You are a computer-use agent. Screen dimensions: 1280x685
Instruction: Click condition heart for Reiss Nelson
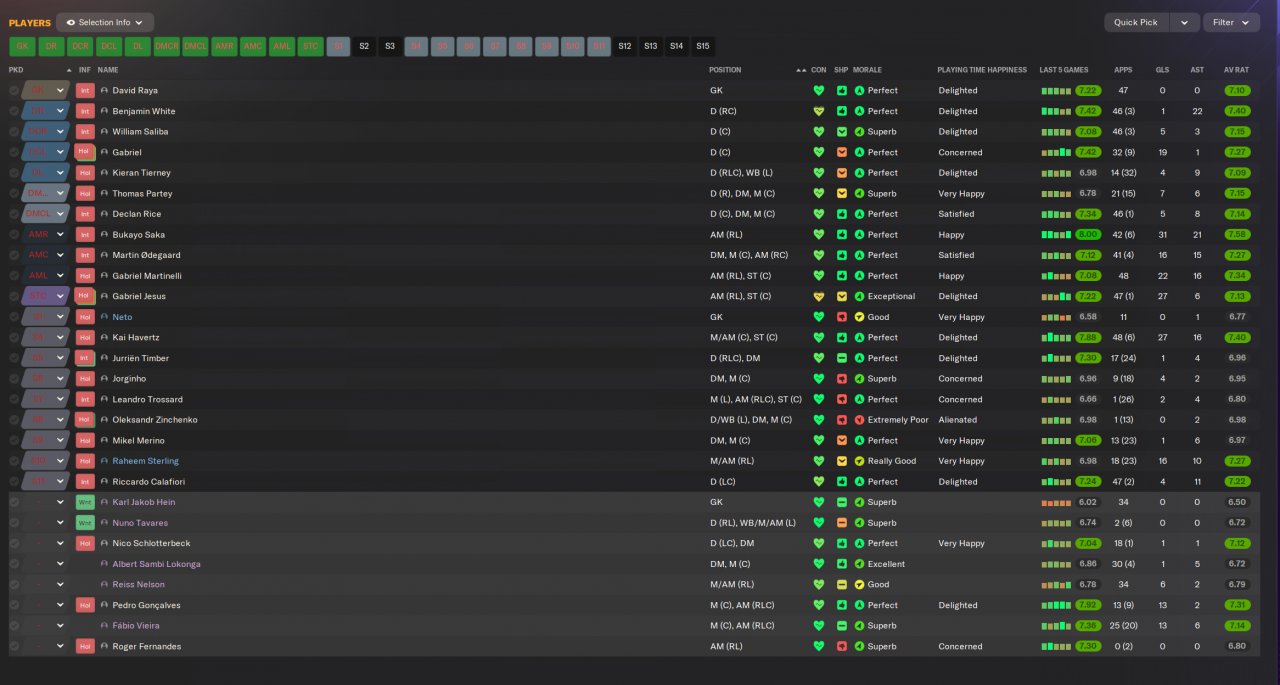(819, 585)
